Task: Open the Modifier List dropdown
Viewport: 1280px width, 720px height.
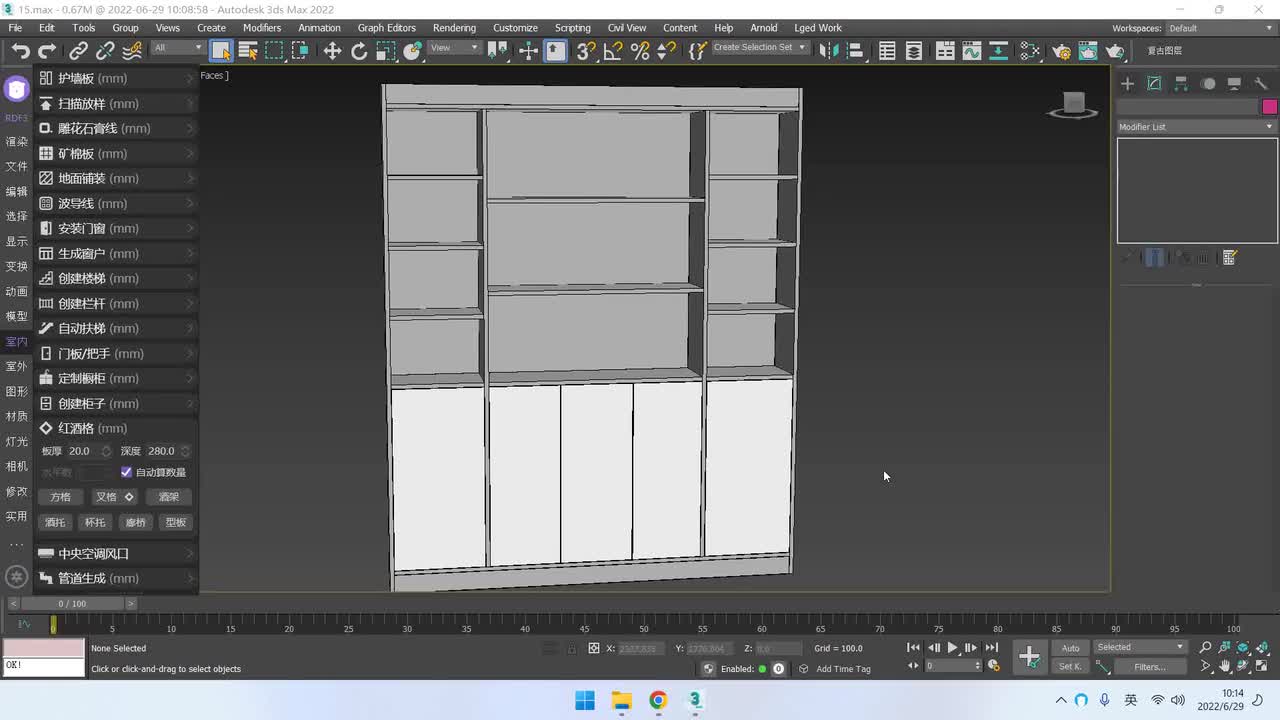Action: tap(1197, 127)
